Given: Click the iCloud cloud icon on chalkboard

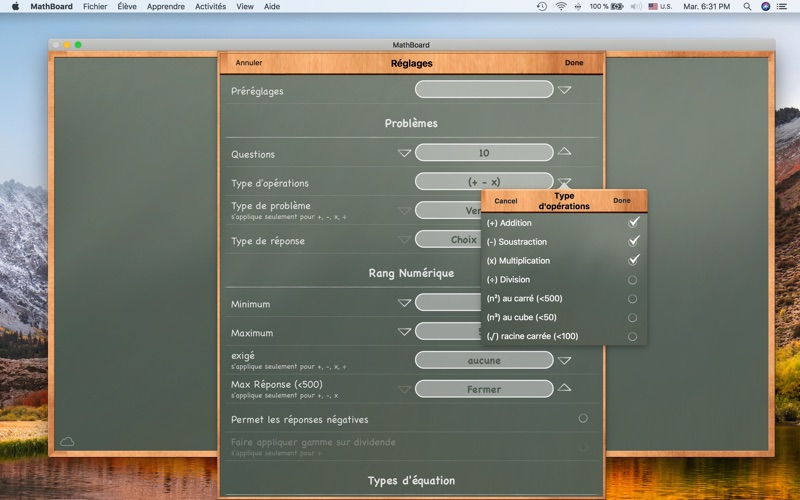Looking at the screenshot, I should click(67, 441).
